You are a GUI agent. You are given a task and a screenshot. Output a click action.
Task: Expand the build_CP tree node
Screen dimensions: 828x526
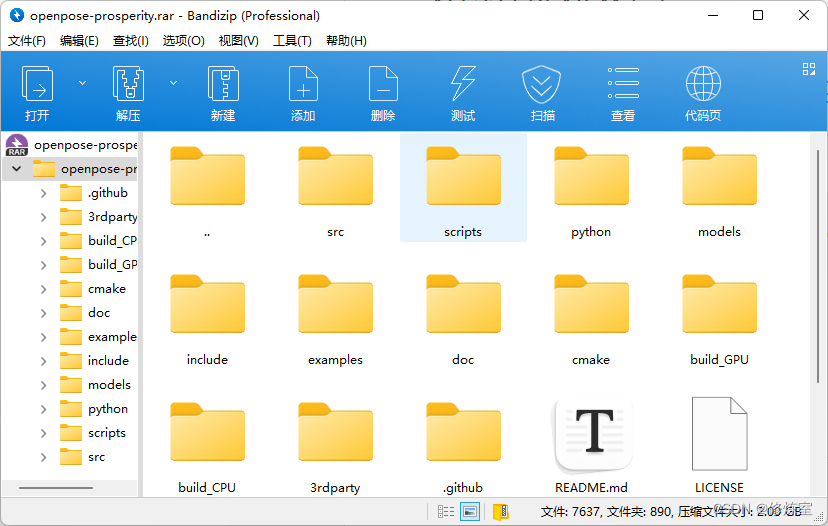click(x=43, y=241)
